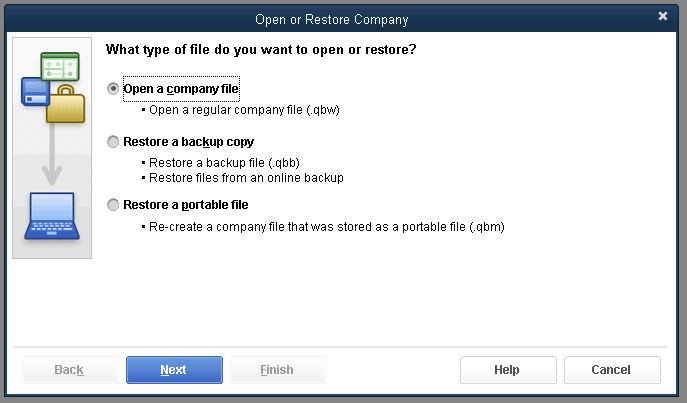Click the 'Restore a portable file' label text
This screenshot has width=687, height=403.
pyautogui.click(x=186, y=205)
